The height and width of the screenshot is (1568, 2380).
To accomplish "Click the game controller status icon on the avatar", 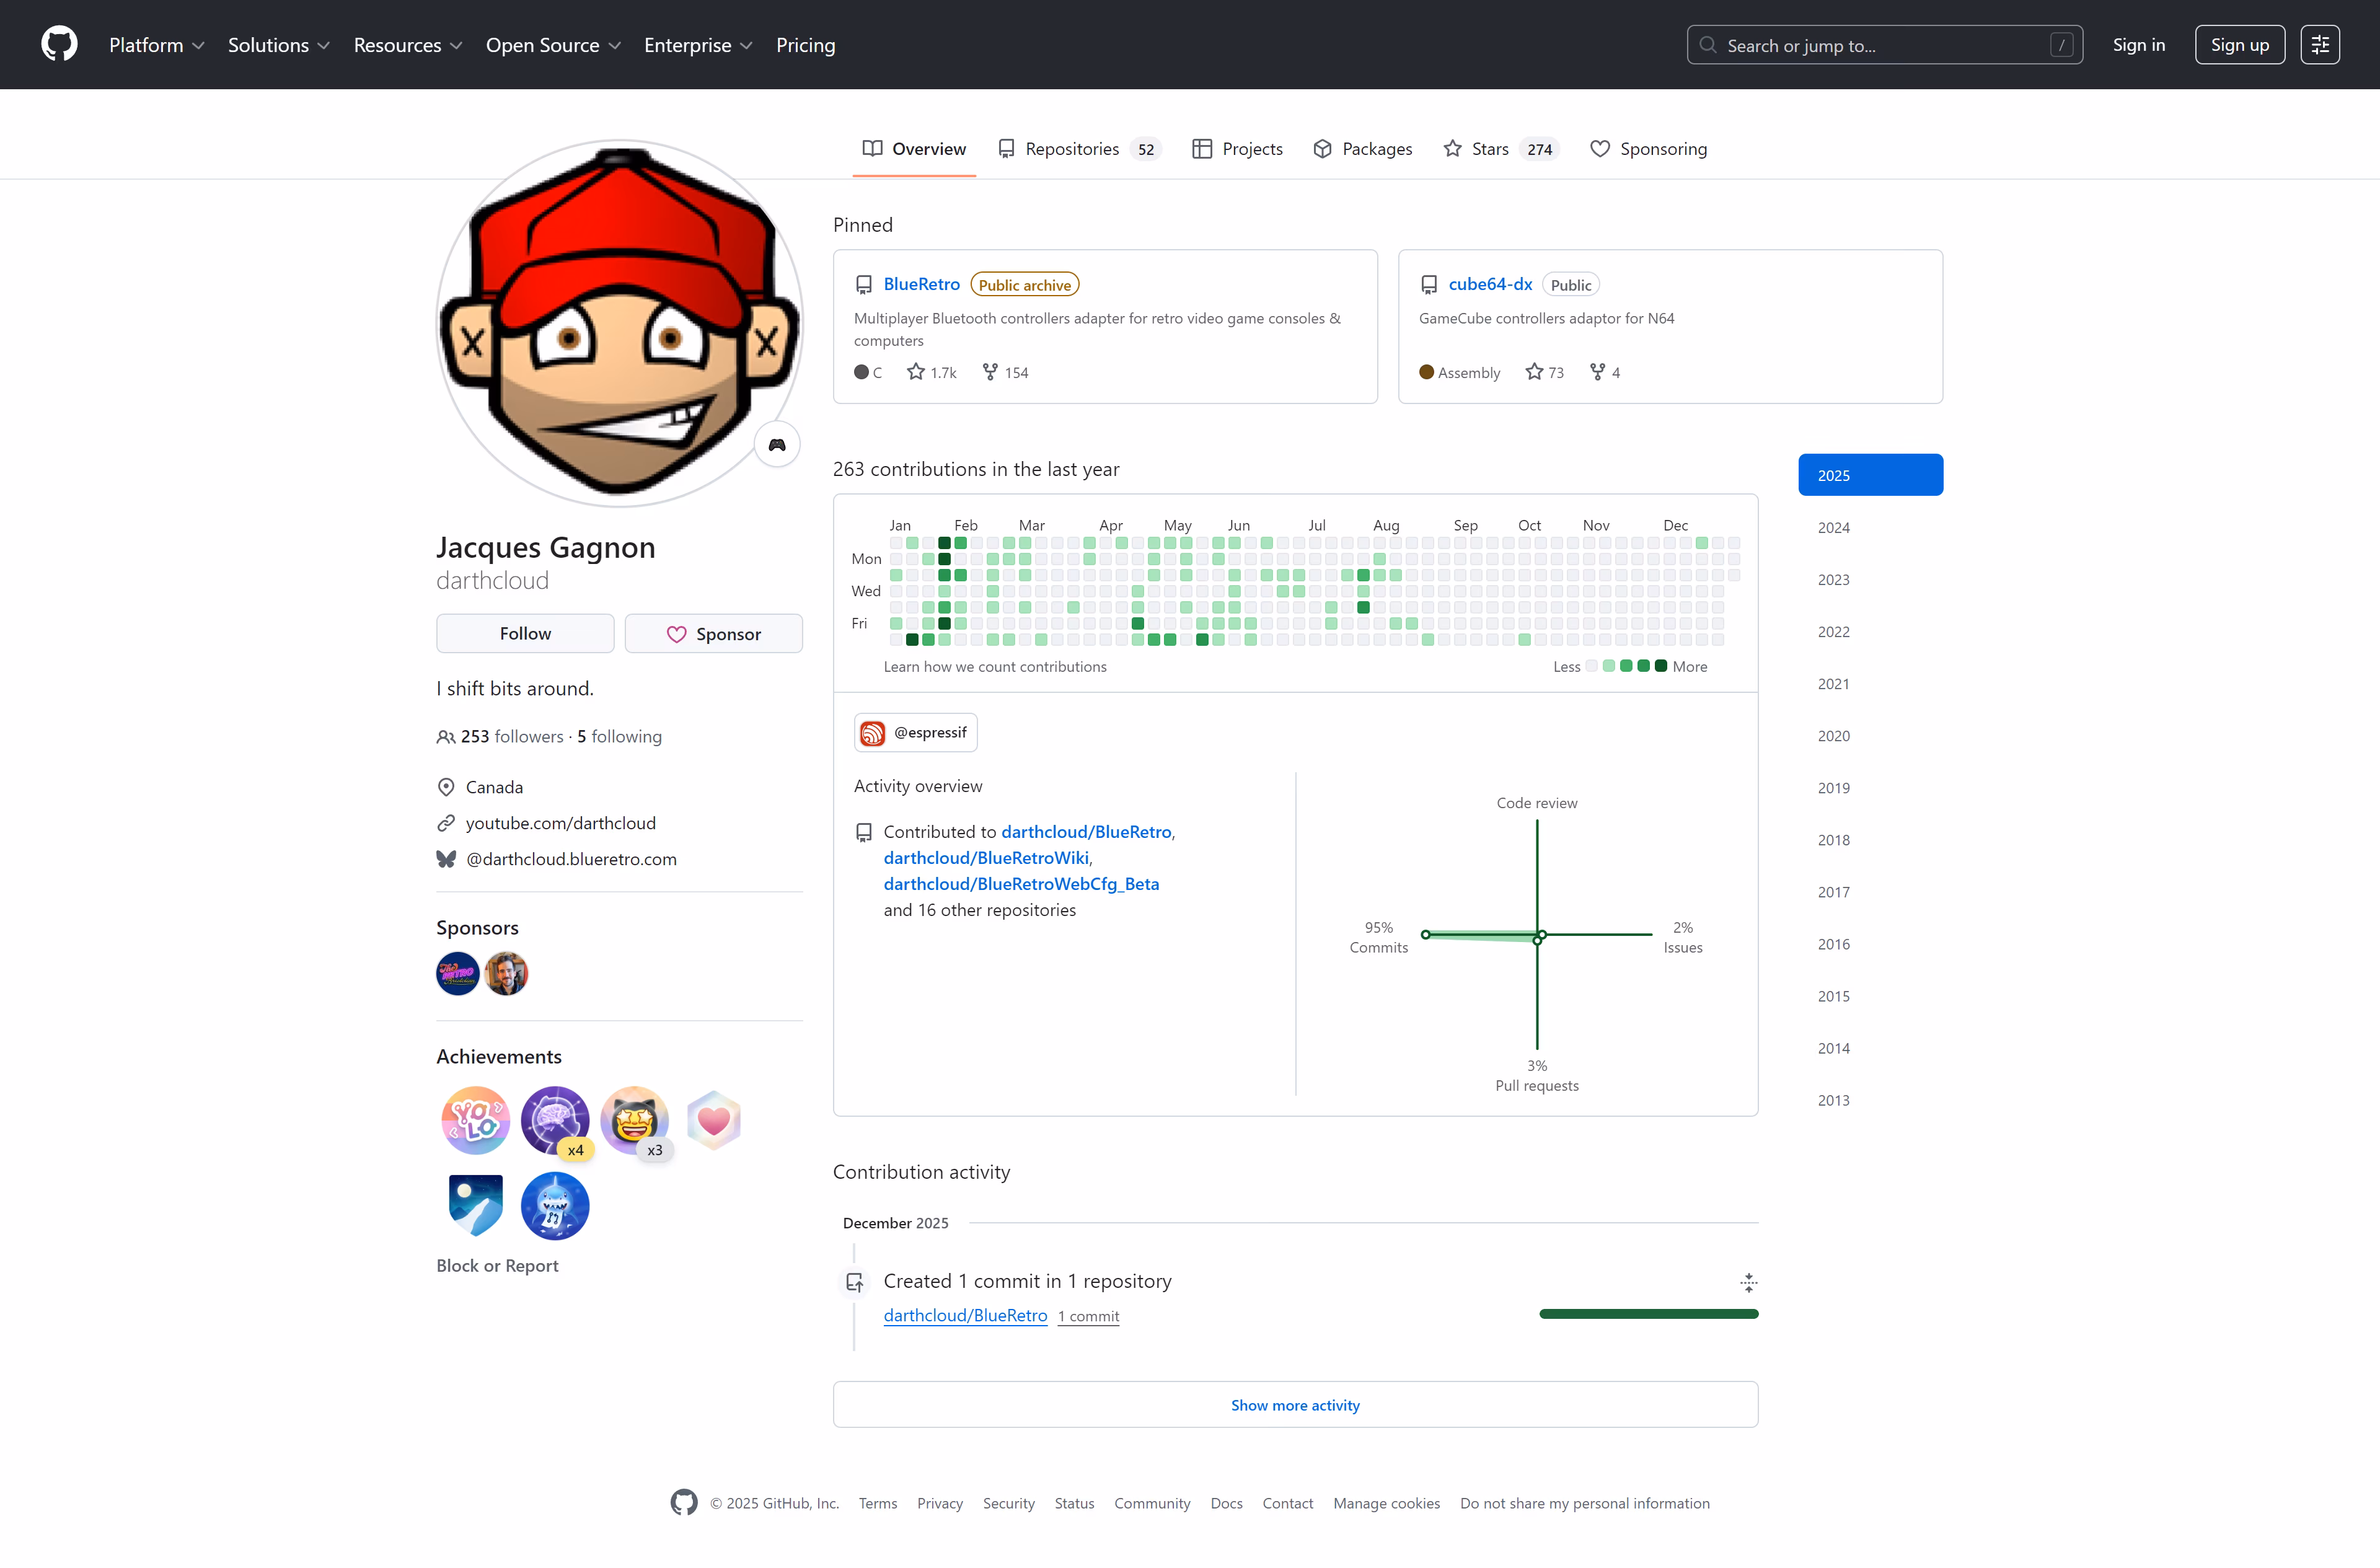I will (777, 444).
